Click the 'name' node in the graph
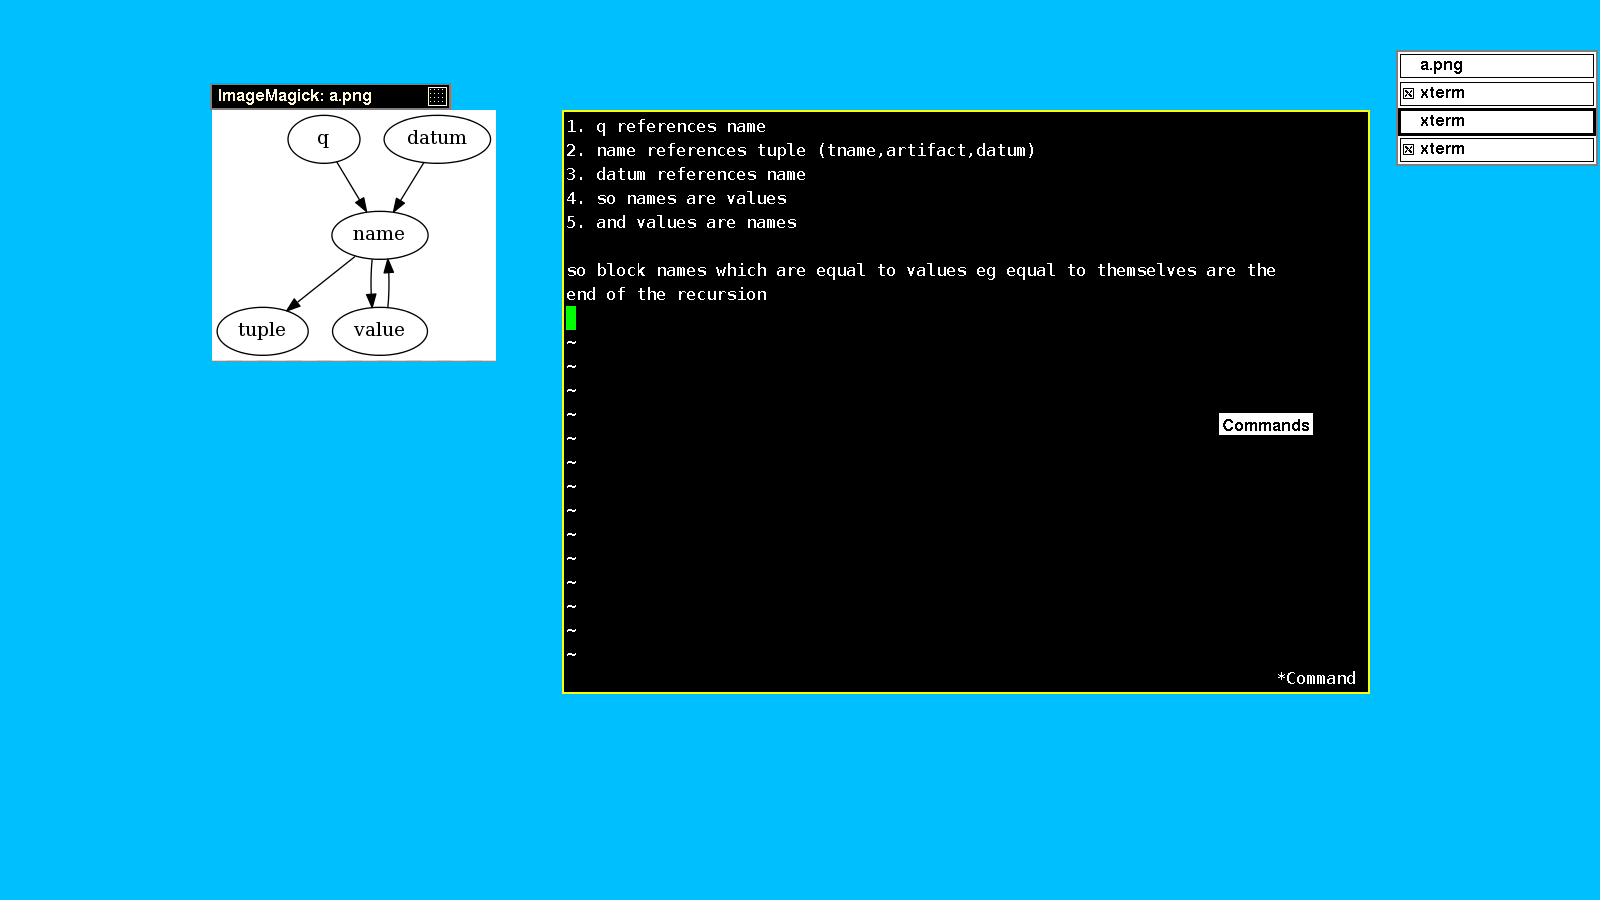 (380, 234)
